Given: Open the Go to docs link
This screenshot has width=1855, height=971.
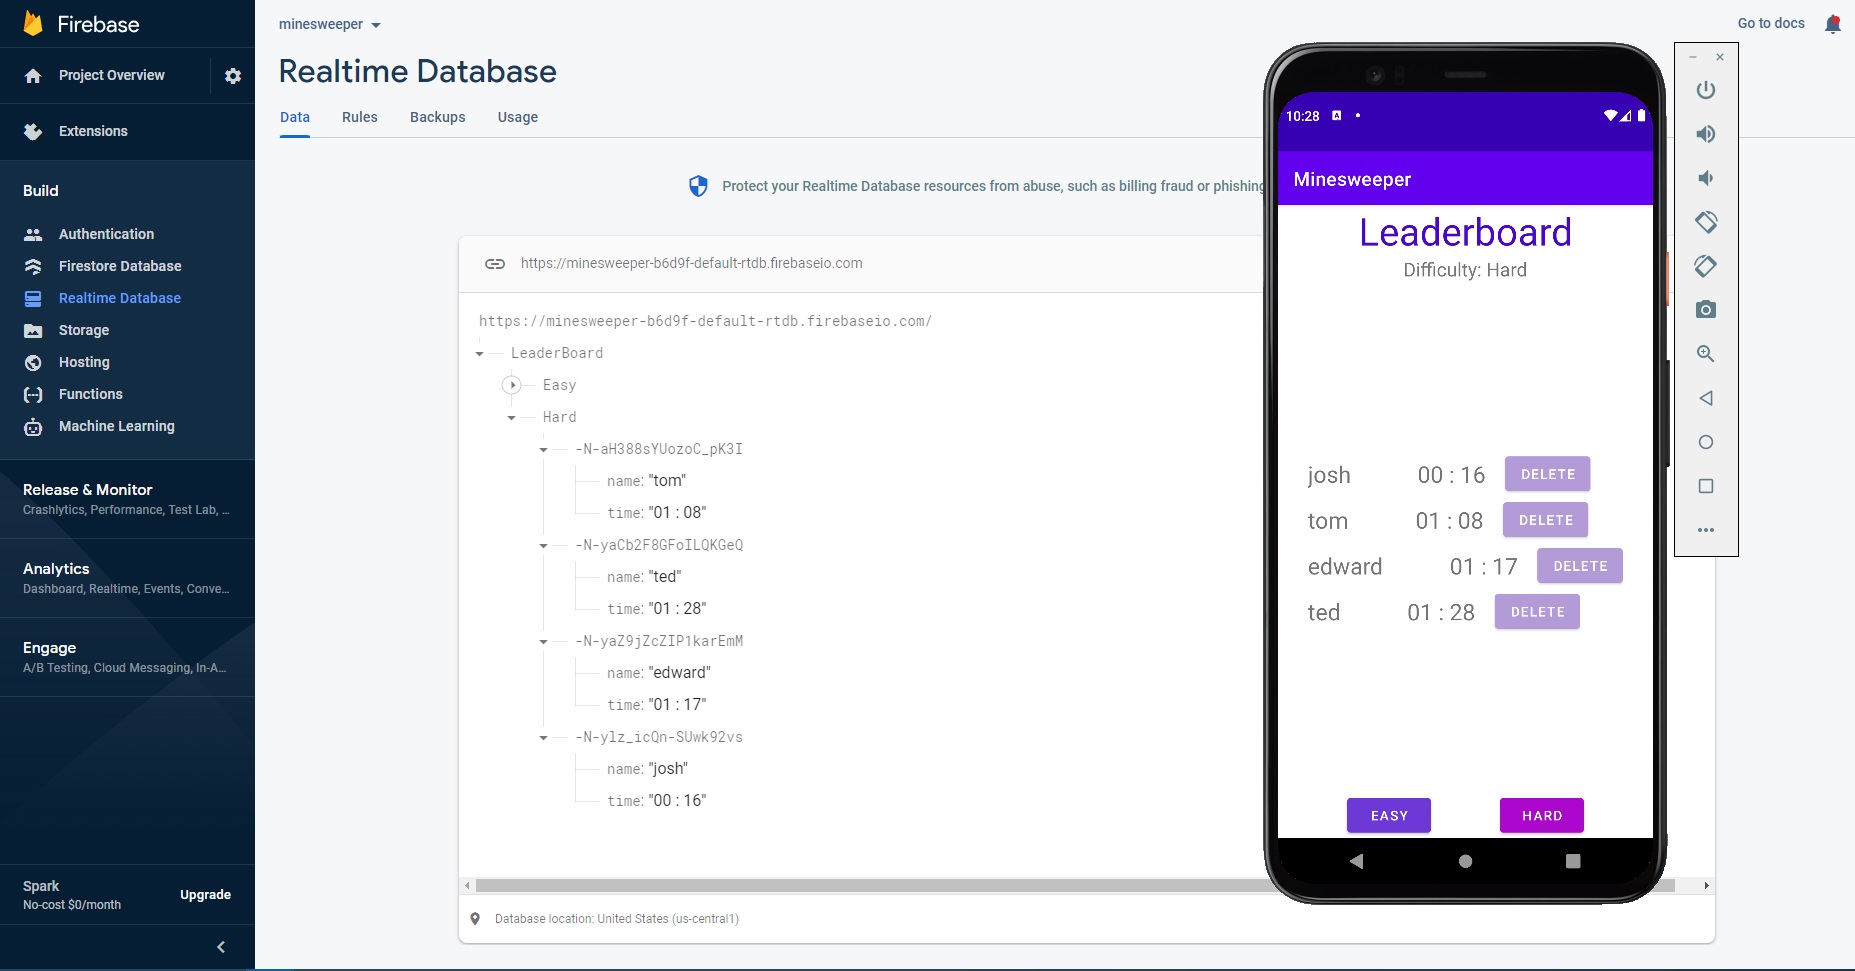Looking at the screenshot, I should coord(1771,23).
